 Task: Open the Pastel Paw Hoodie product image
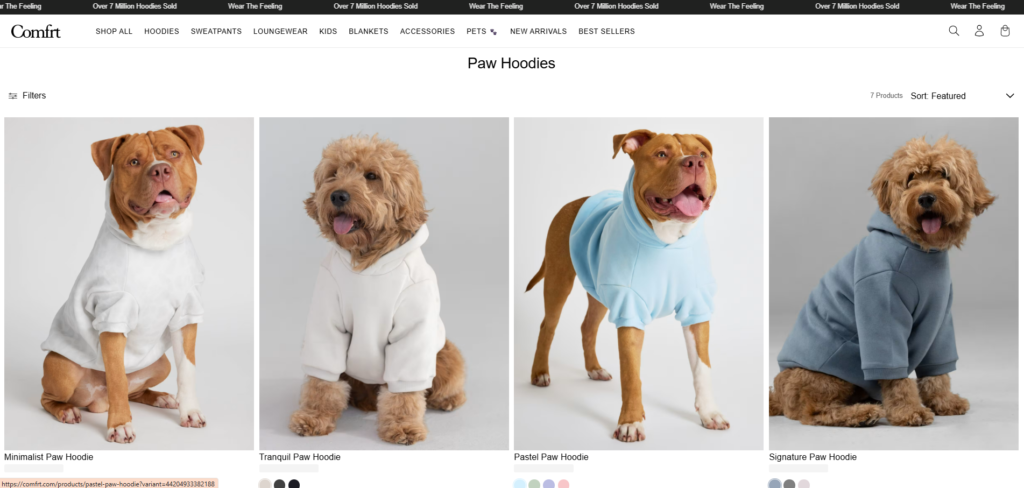pyautogui.click(x=638, y=284)
